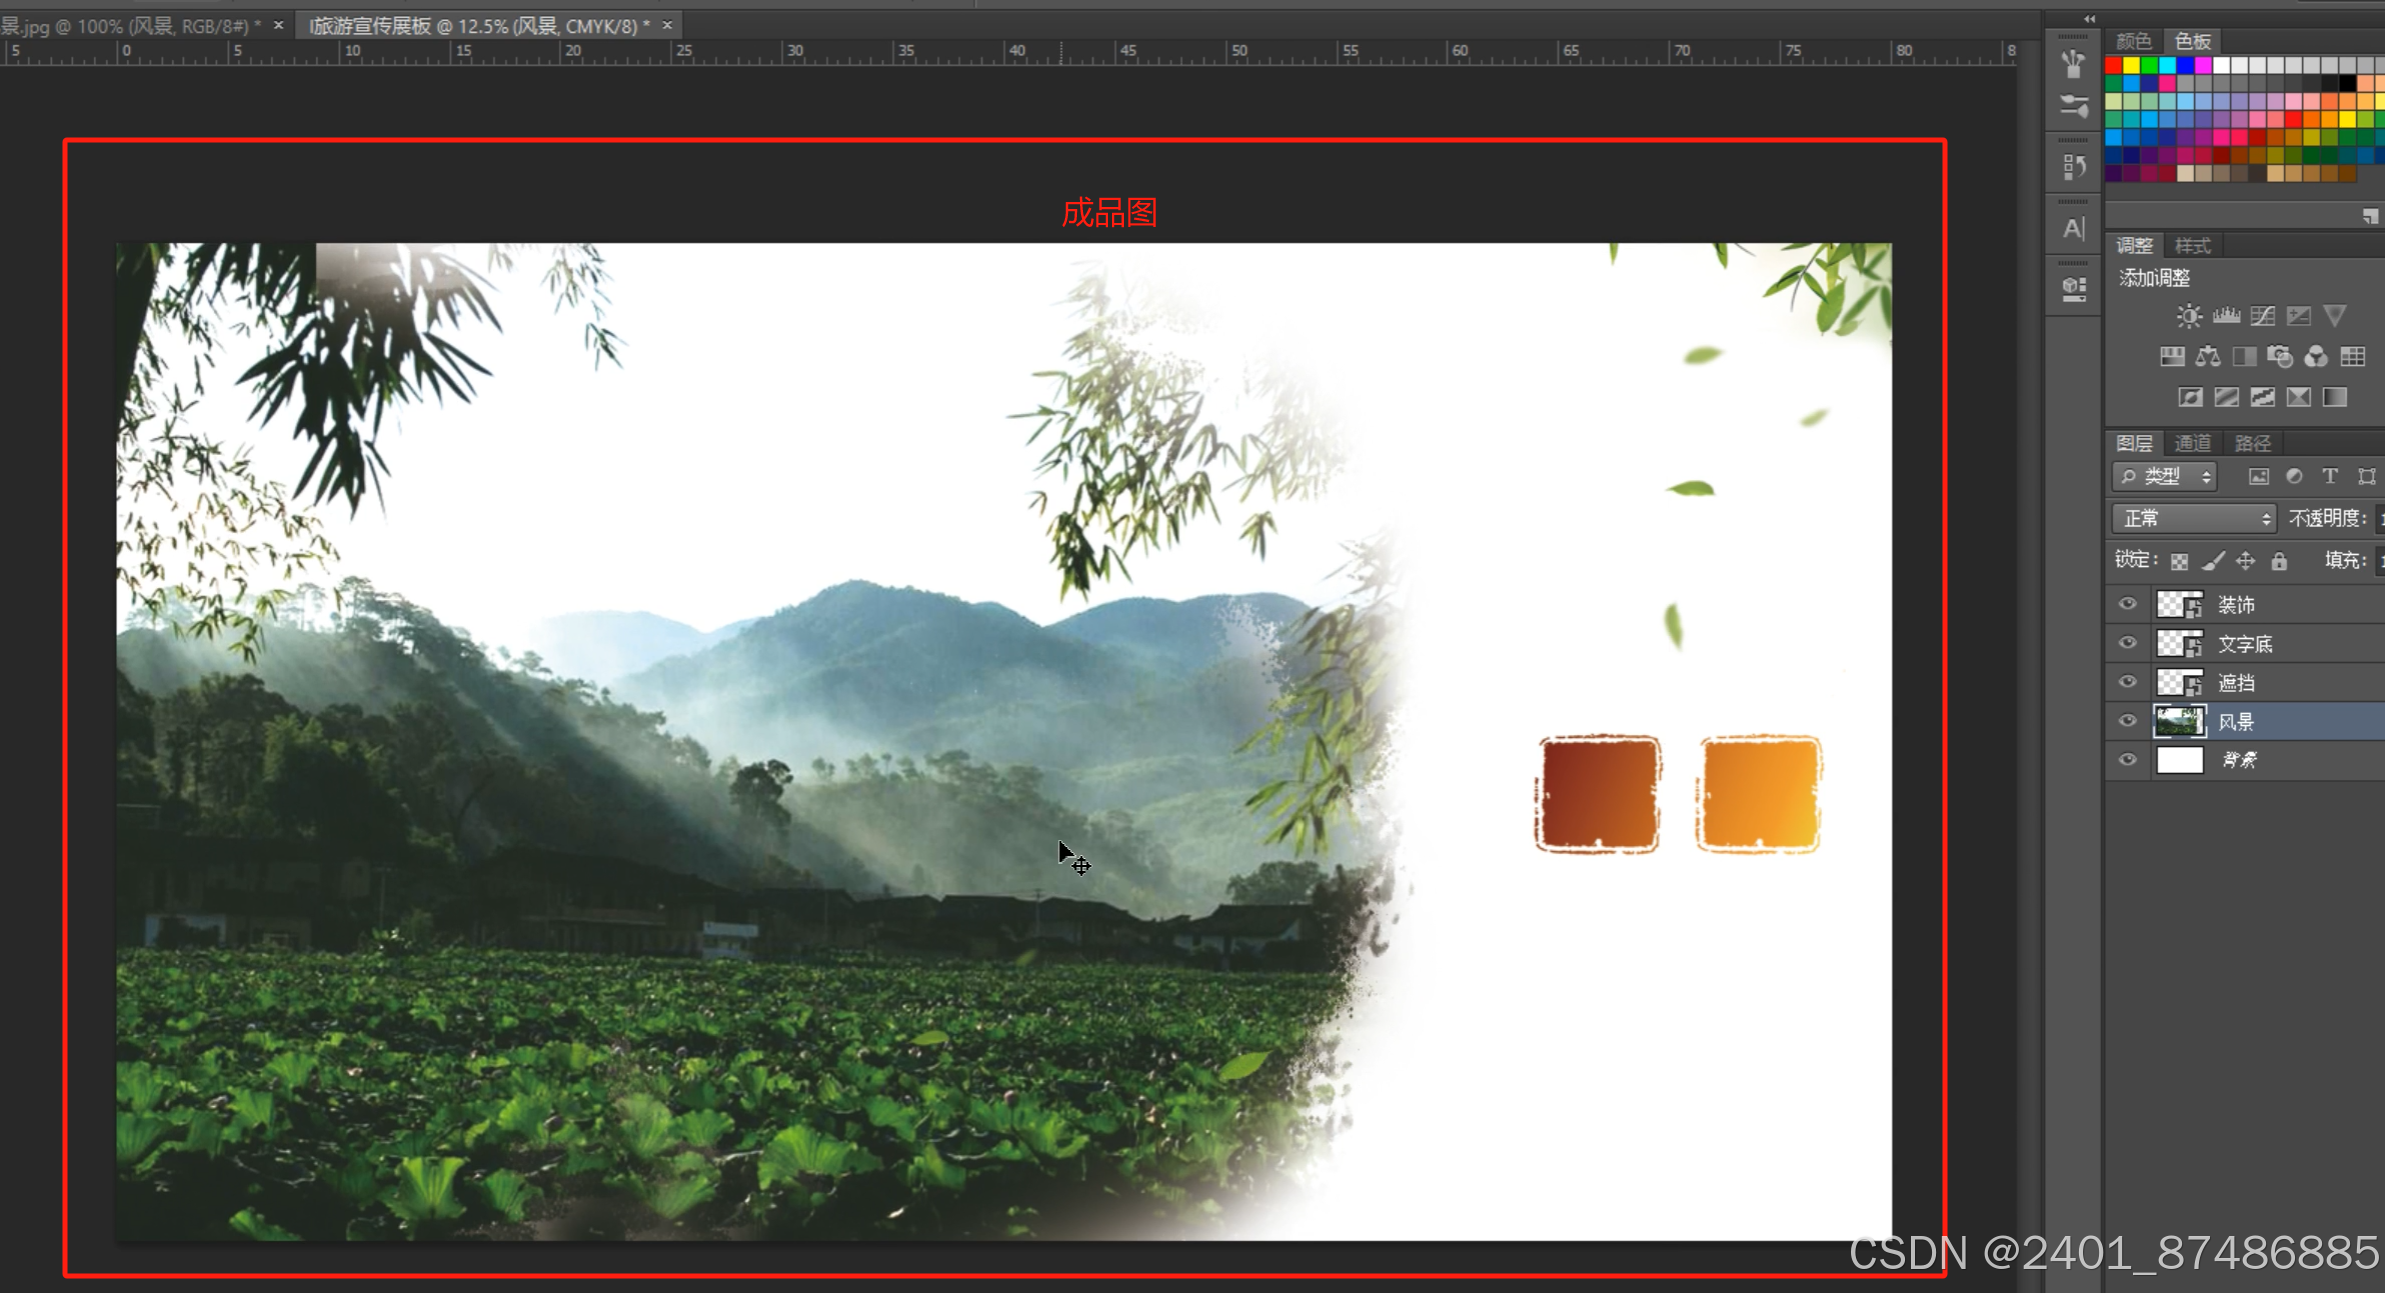The height and width of the screenshot is (1293, 2385).
Task: Add a Color Balance adjustment
Action: point(2208,357)
